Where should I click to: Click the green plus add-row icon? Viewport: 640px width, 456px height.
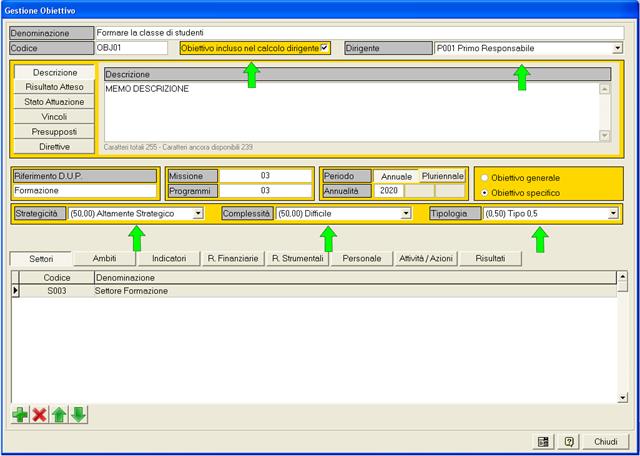coord(20,415)
